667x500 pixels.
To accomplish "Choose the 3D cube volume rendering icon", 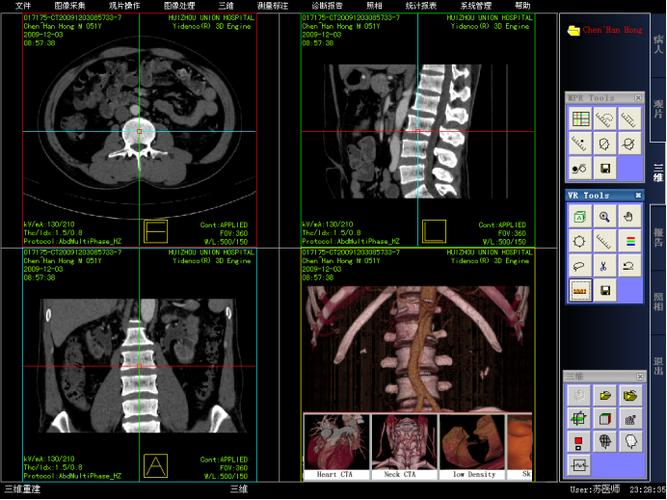I will point(604,419).
